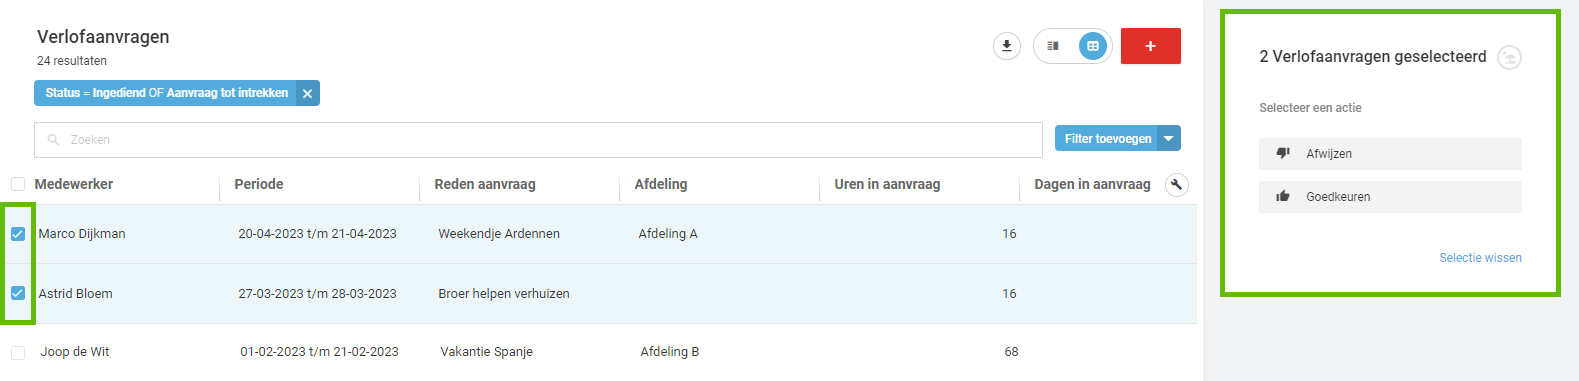Uncheck Marco Dijkman's row checkbox
This screenshot has width=1579, height=381.
pos(18,234)
